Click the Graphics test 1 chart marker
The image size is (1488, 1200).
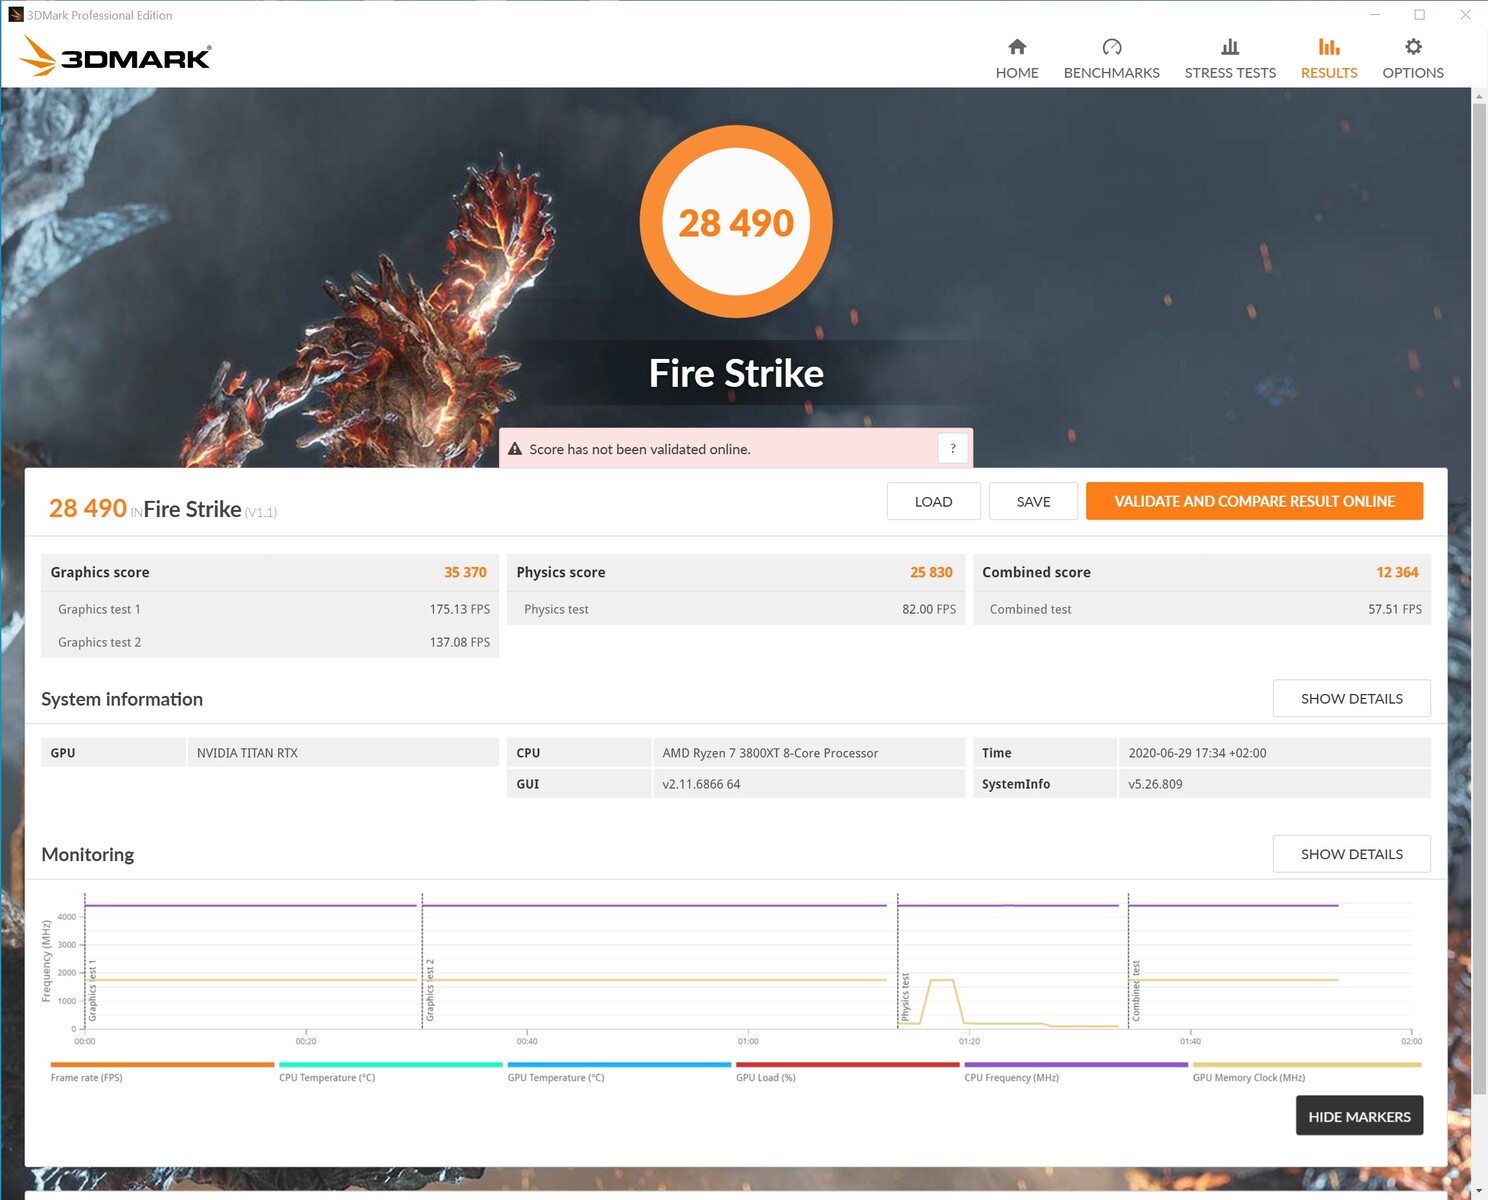pos(92,992)
